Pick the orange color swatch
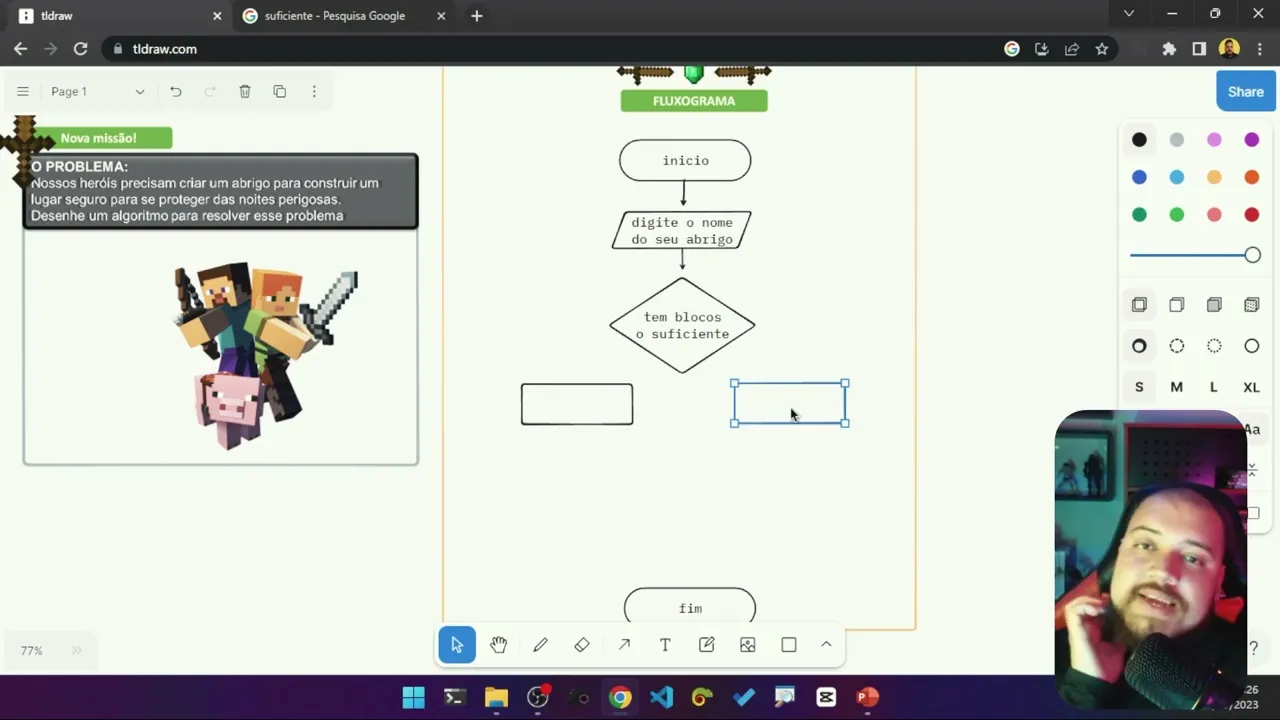 coord(1252,177)
